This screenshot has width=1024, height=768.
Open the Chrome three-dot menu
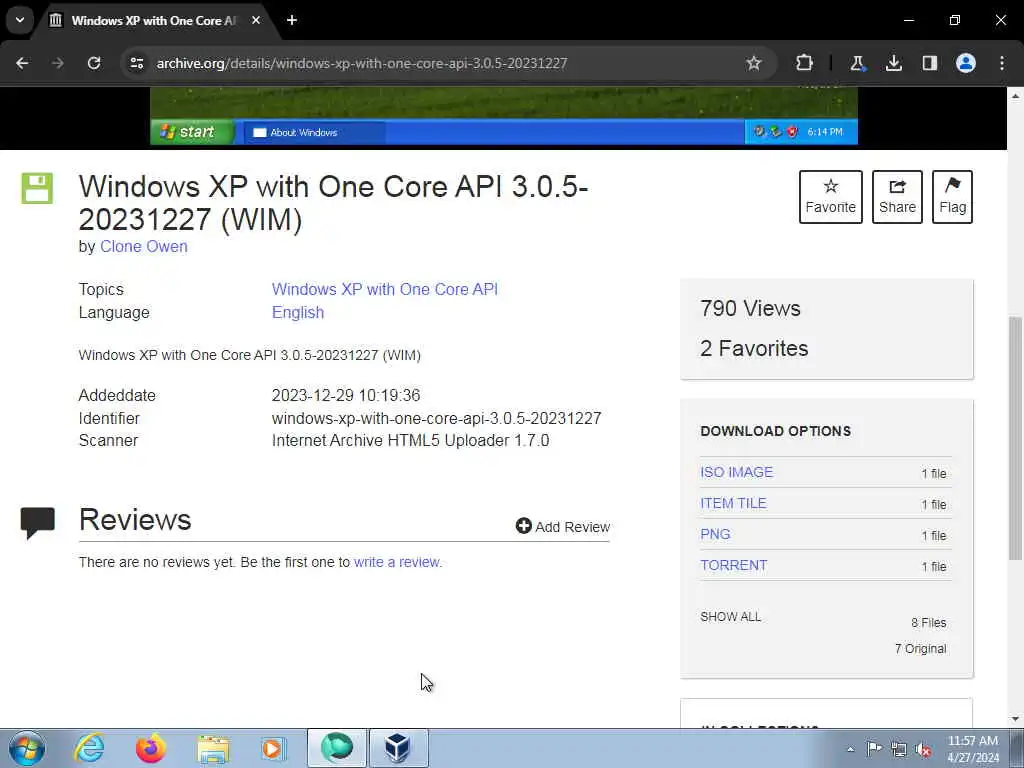click(x=1002, y=63)
